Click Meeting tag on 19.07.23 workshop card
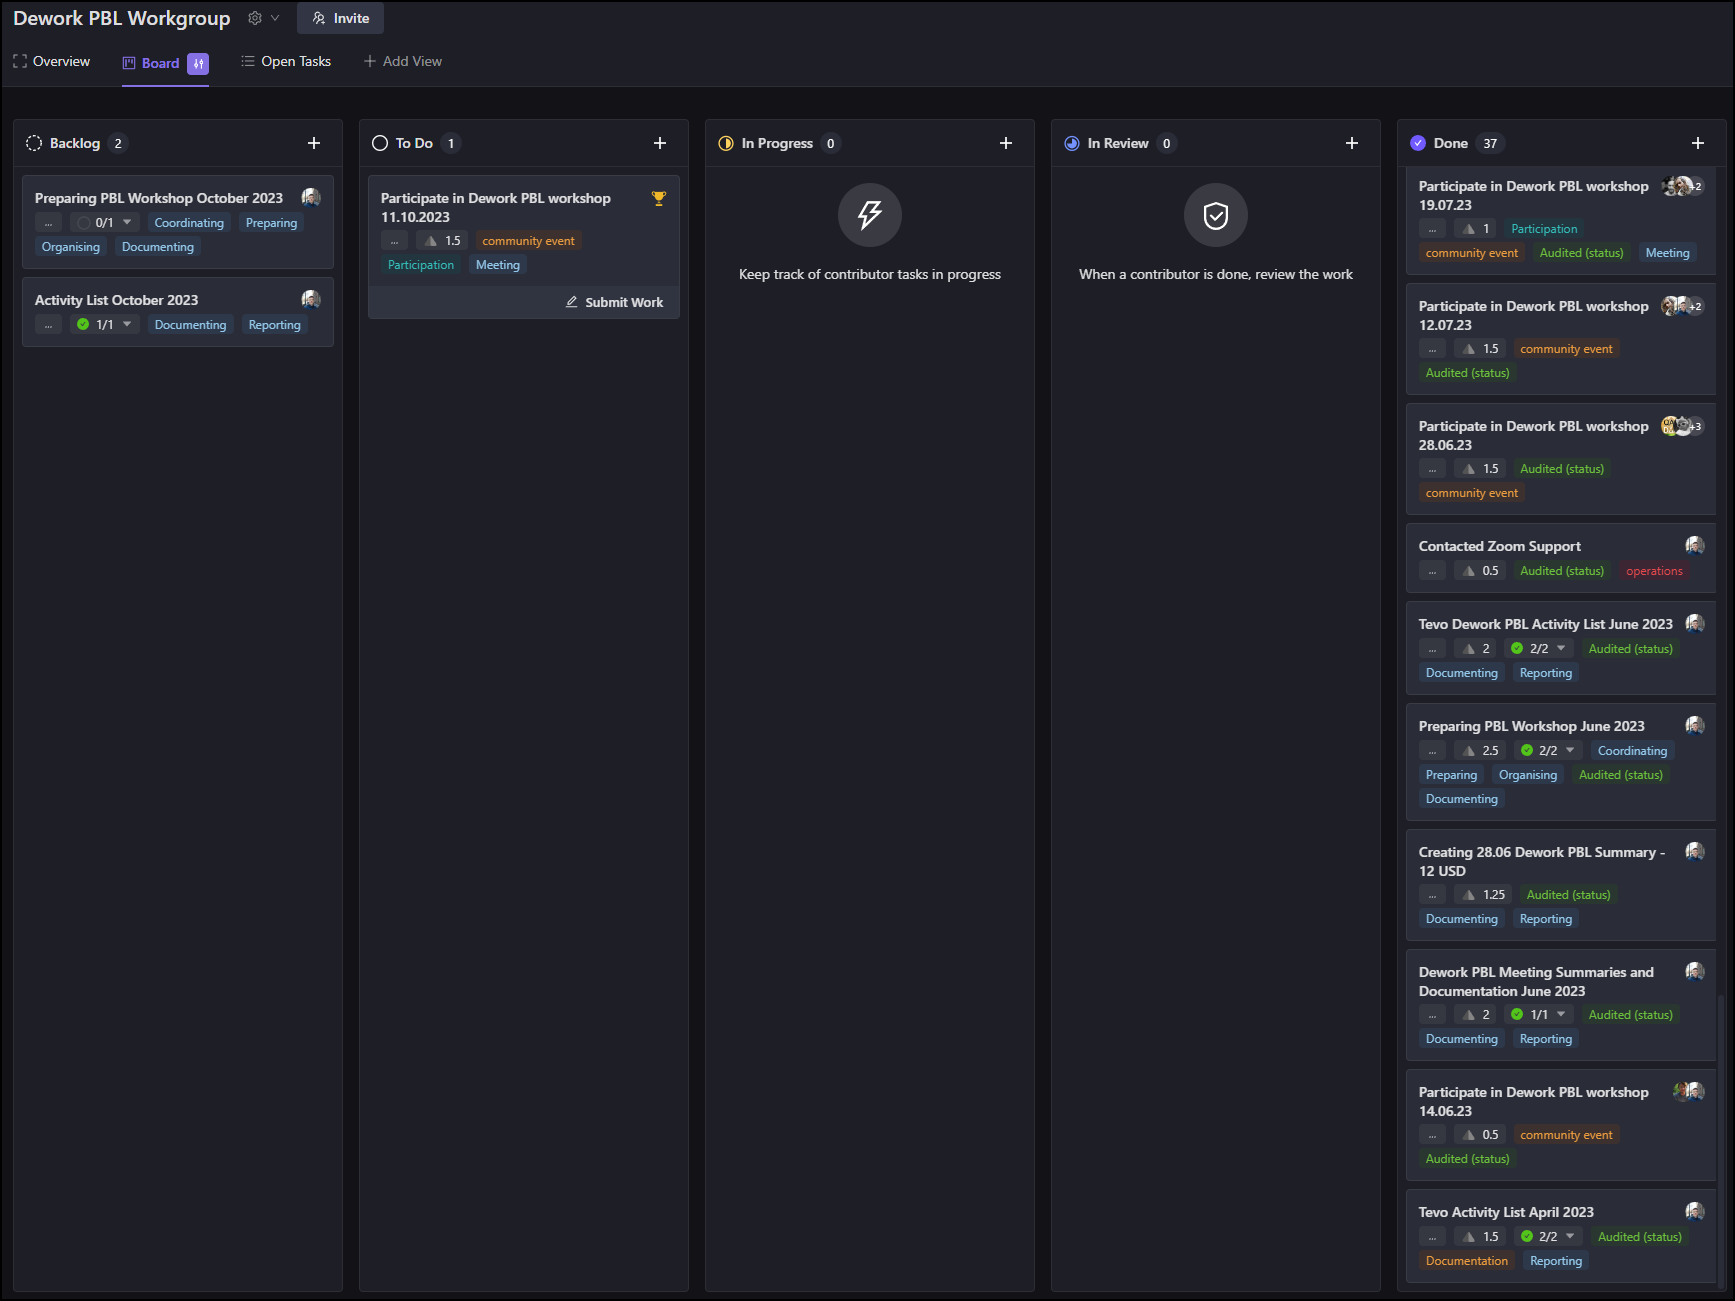The width and height of the screenshot is (1735, 1301). pyautogui.click(x=1667, y=253)
